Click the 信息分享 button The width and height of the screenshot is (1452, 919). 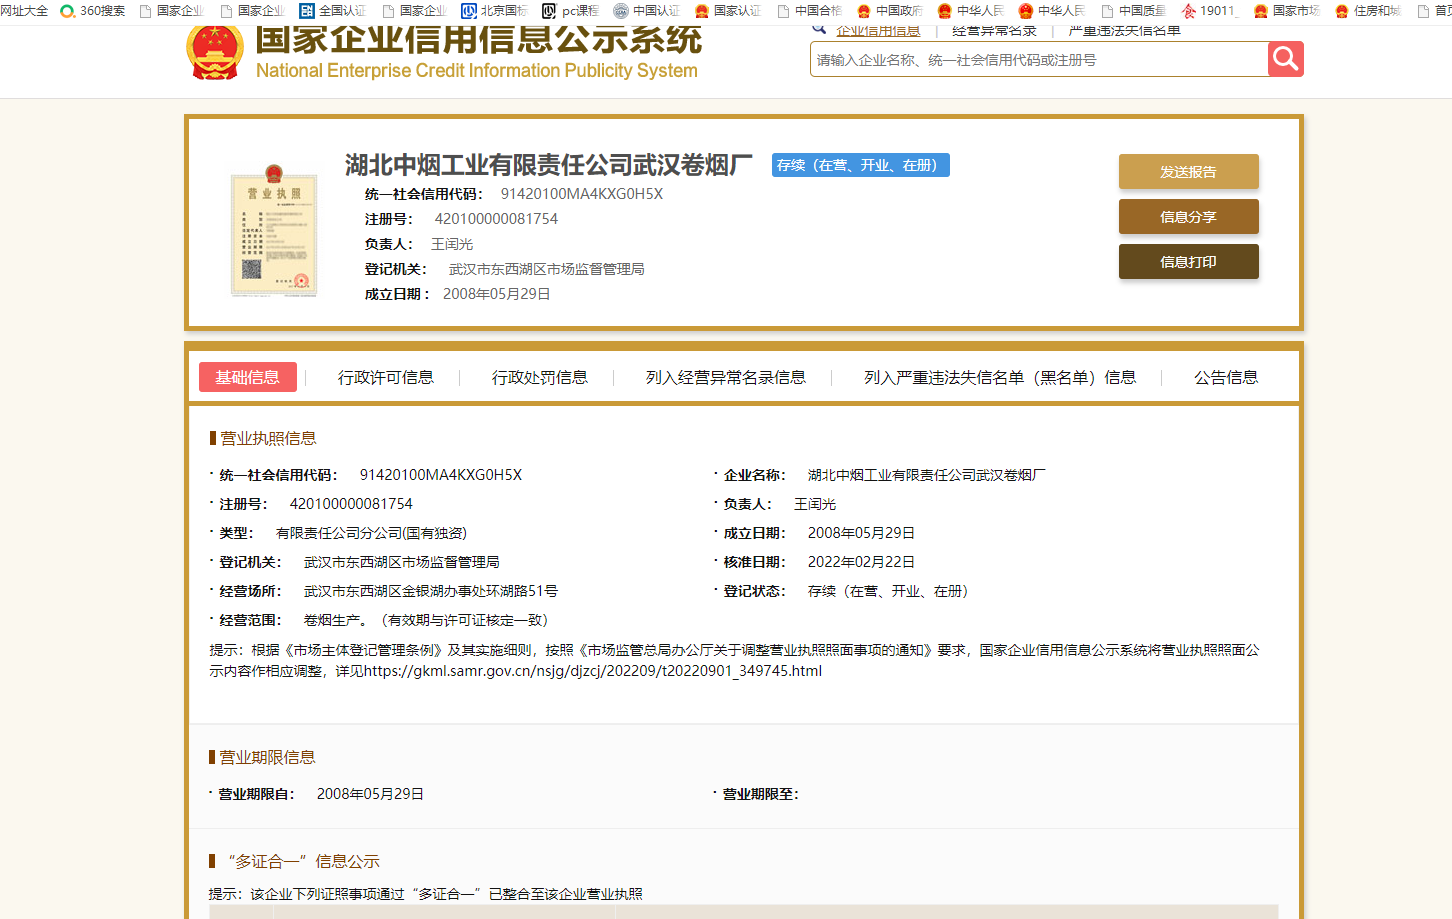click(1188, 217)
